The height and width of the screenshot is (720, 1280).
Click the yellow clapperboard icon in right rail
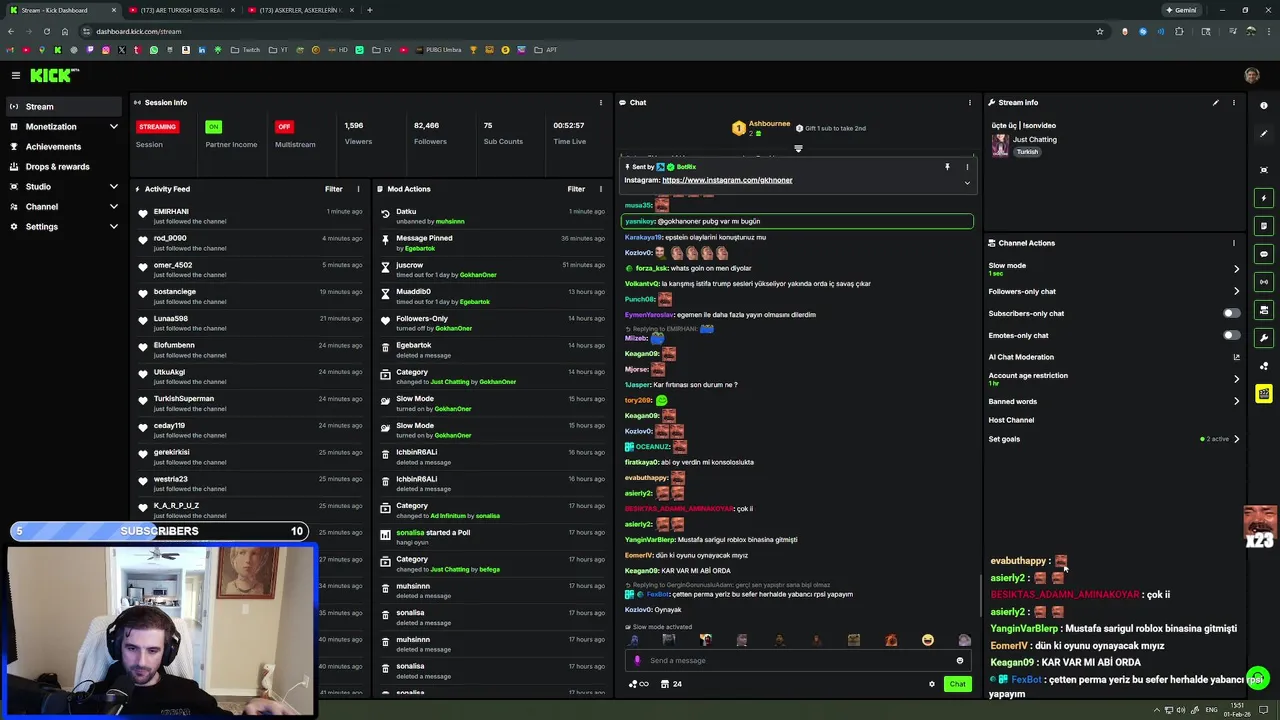[1264, 394]
